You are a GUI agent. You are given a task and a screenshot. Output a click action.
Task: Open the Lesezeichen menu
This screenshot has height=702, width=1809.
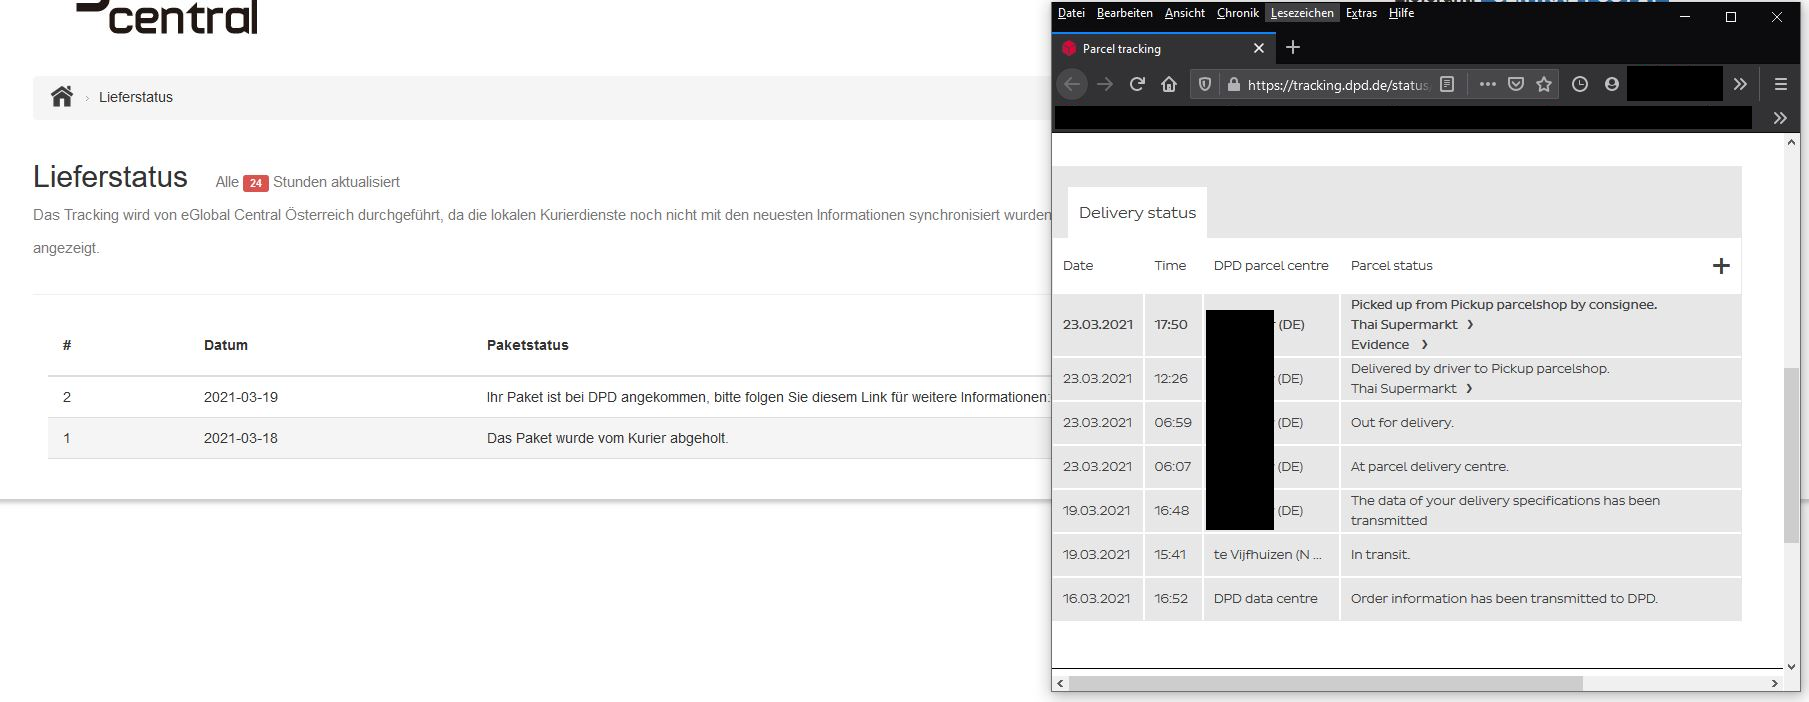1302,13
